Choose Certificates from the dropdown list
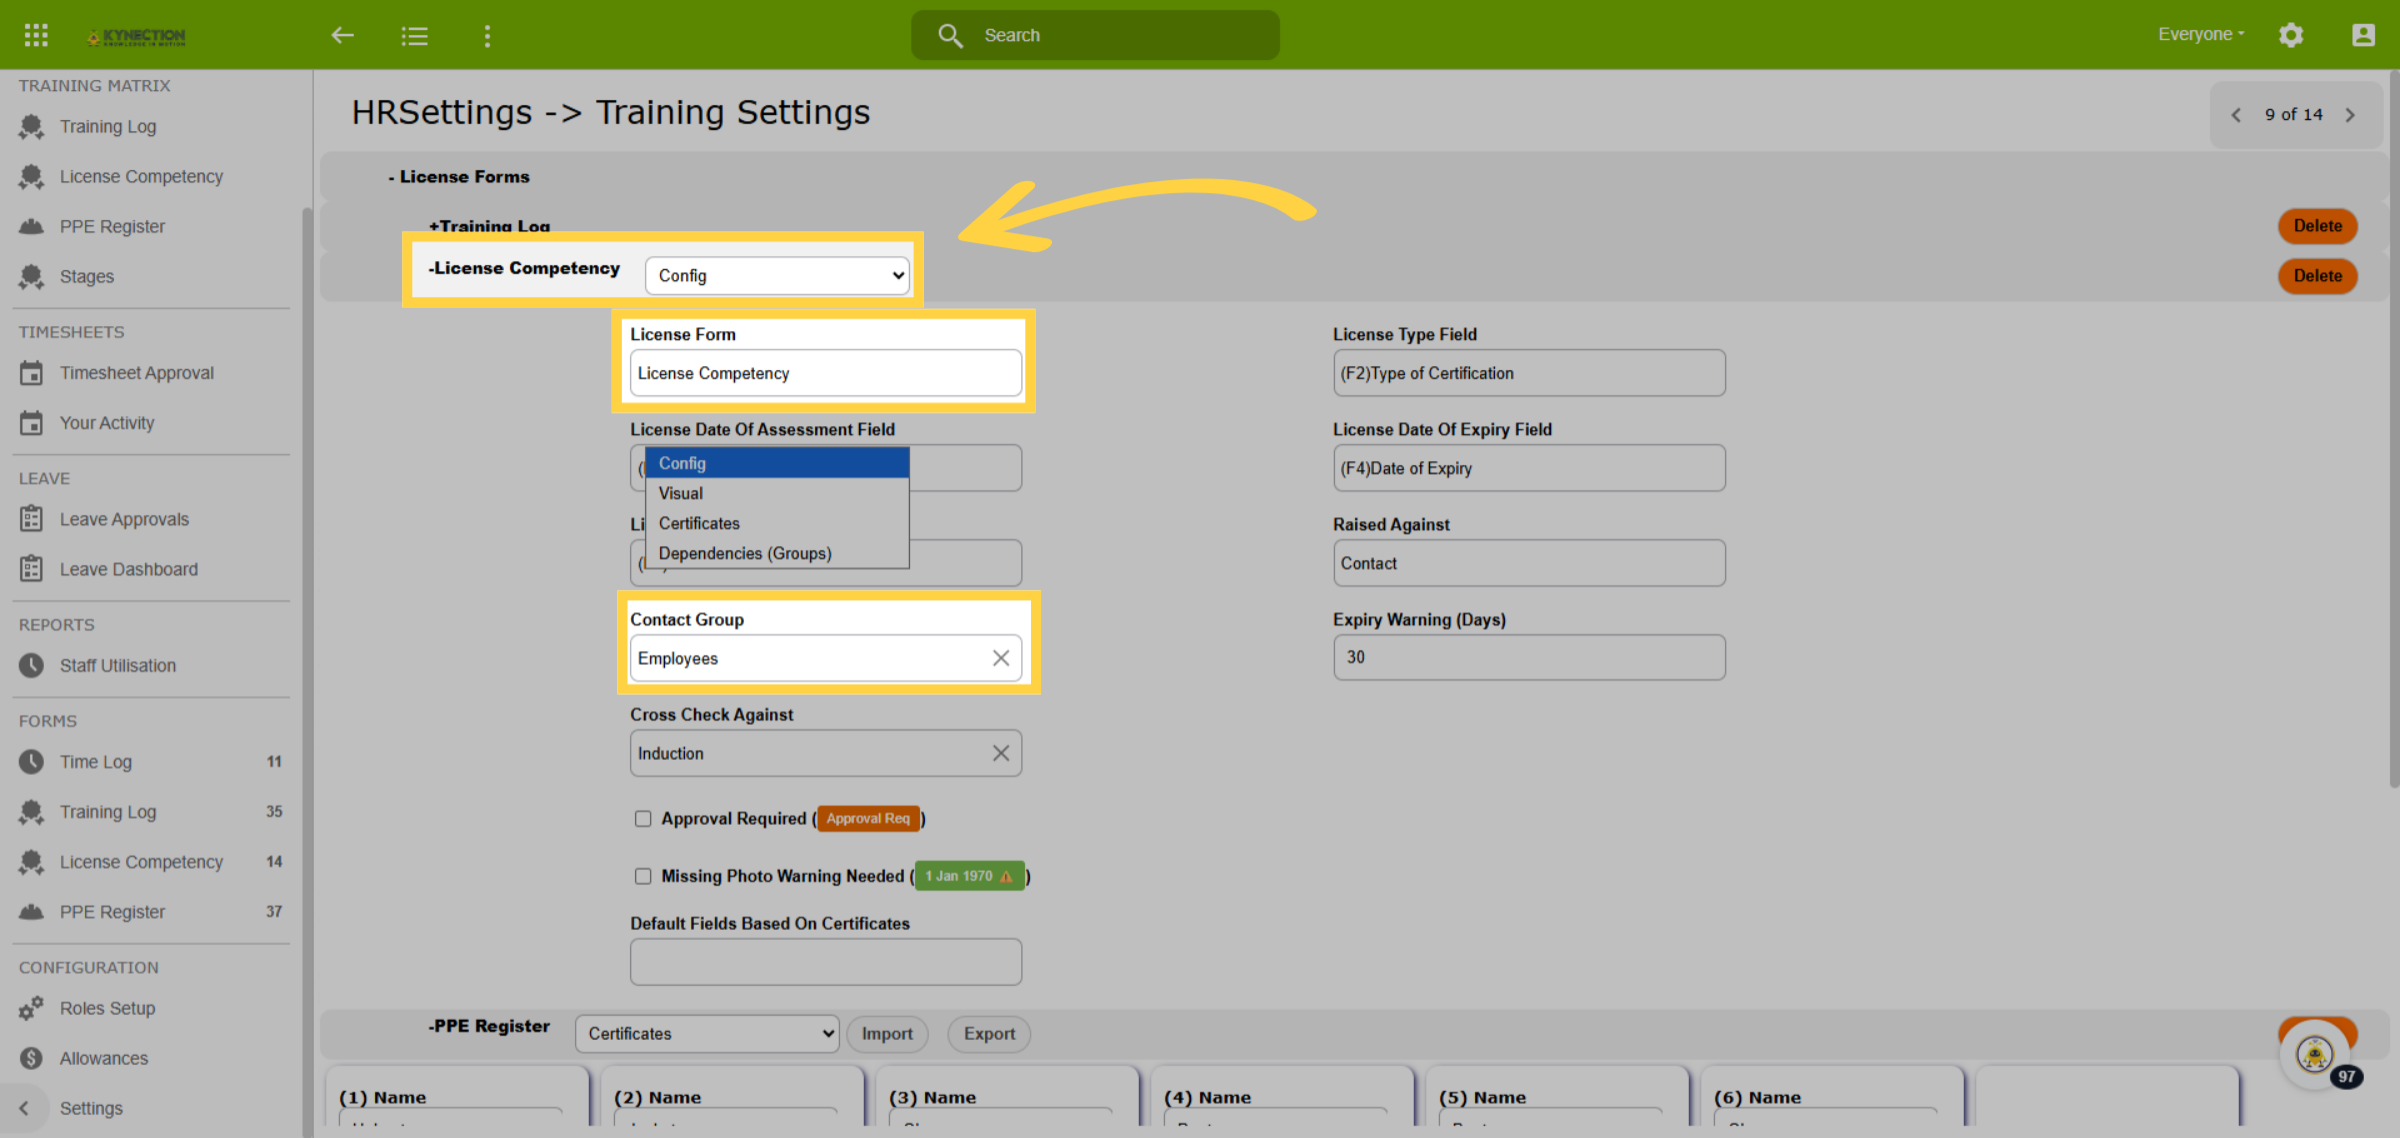This screenshot has height=1138, width=2400. tap(777, 523)
